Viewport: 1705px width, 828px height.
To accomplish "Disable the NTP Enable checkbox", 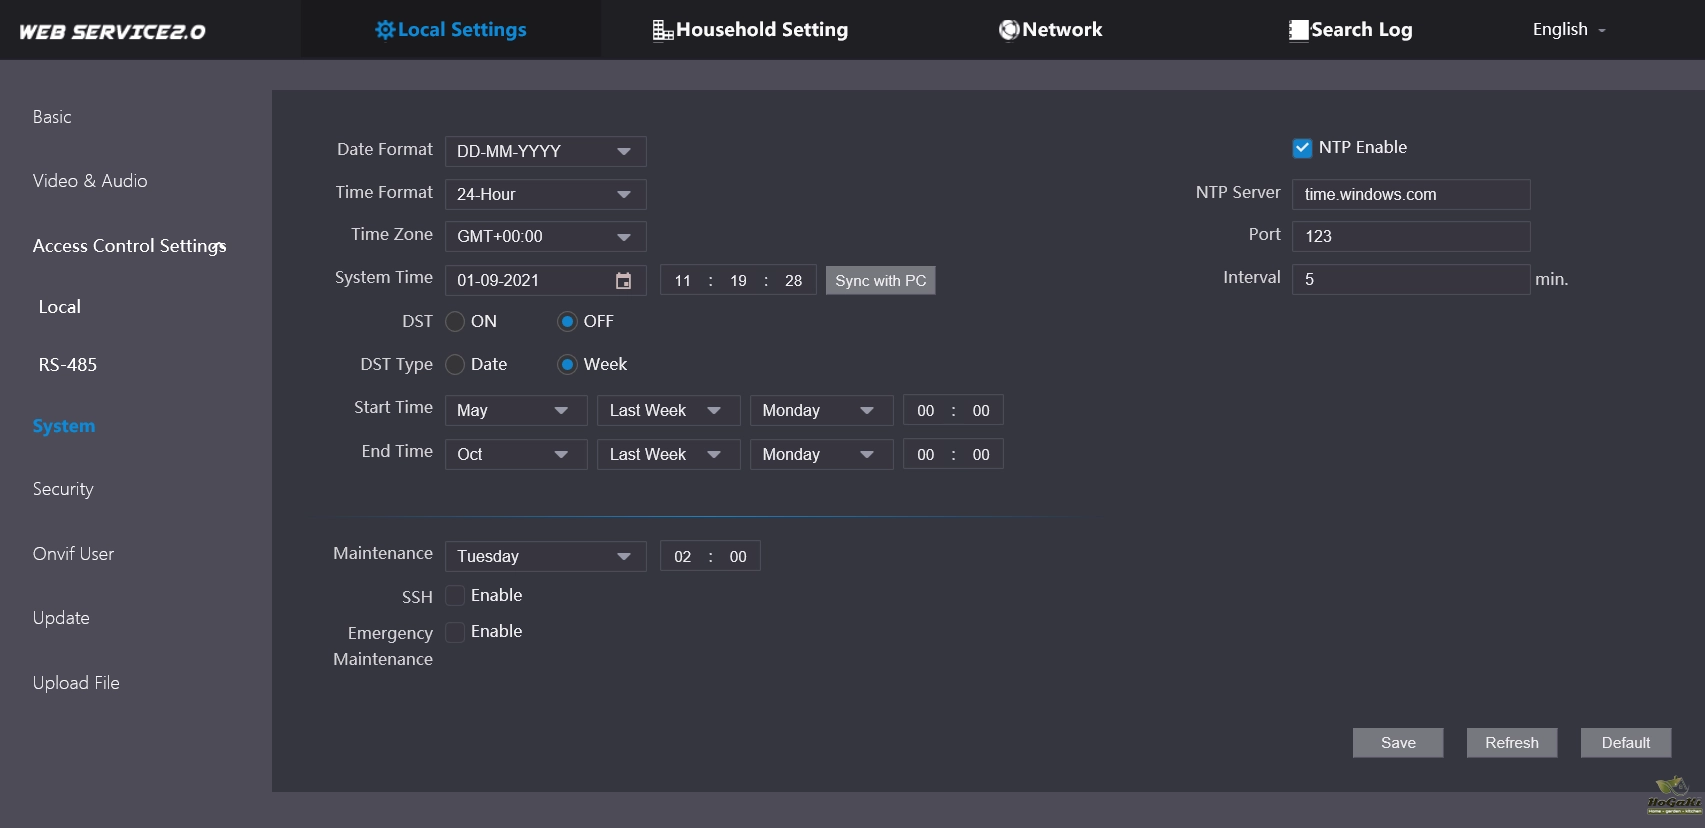I will tap(1302, 148).
